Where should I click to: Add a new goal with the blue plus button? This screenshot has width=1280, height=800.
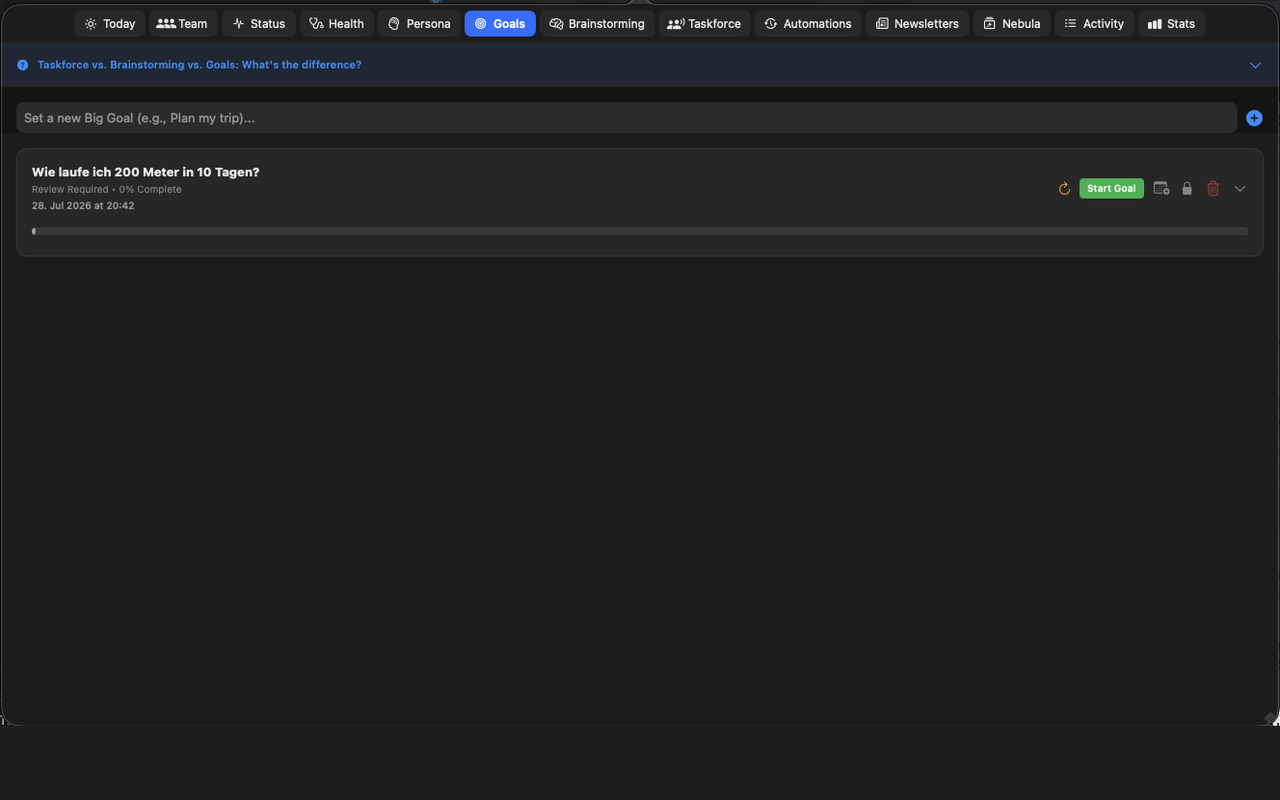1254,118
